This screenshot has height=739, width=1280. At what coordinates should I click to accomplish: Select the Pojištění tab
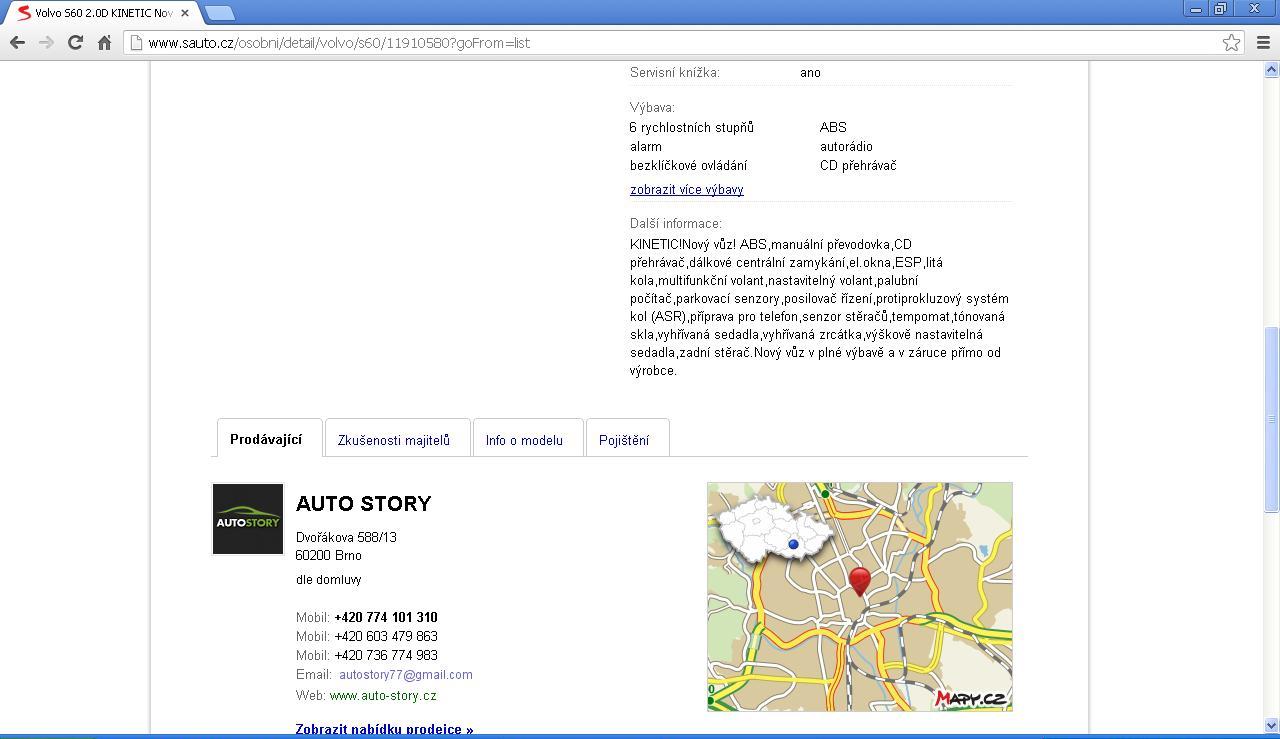[624, 440]
